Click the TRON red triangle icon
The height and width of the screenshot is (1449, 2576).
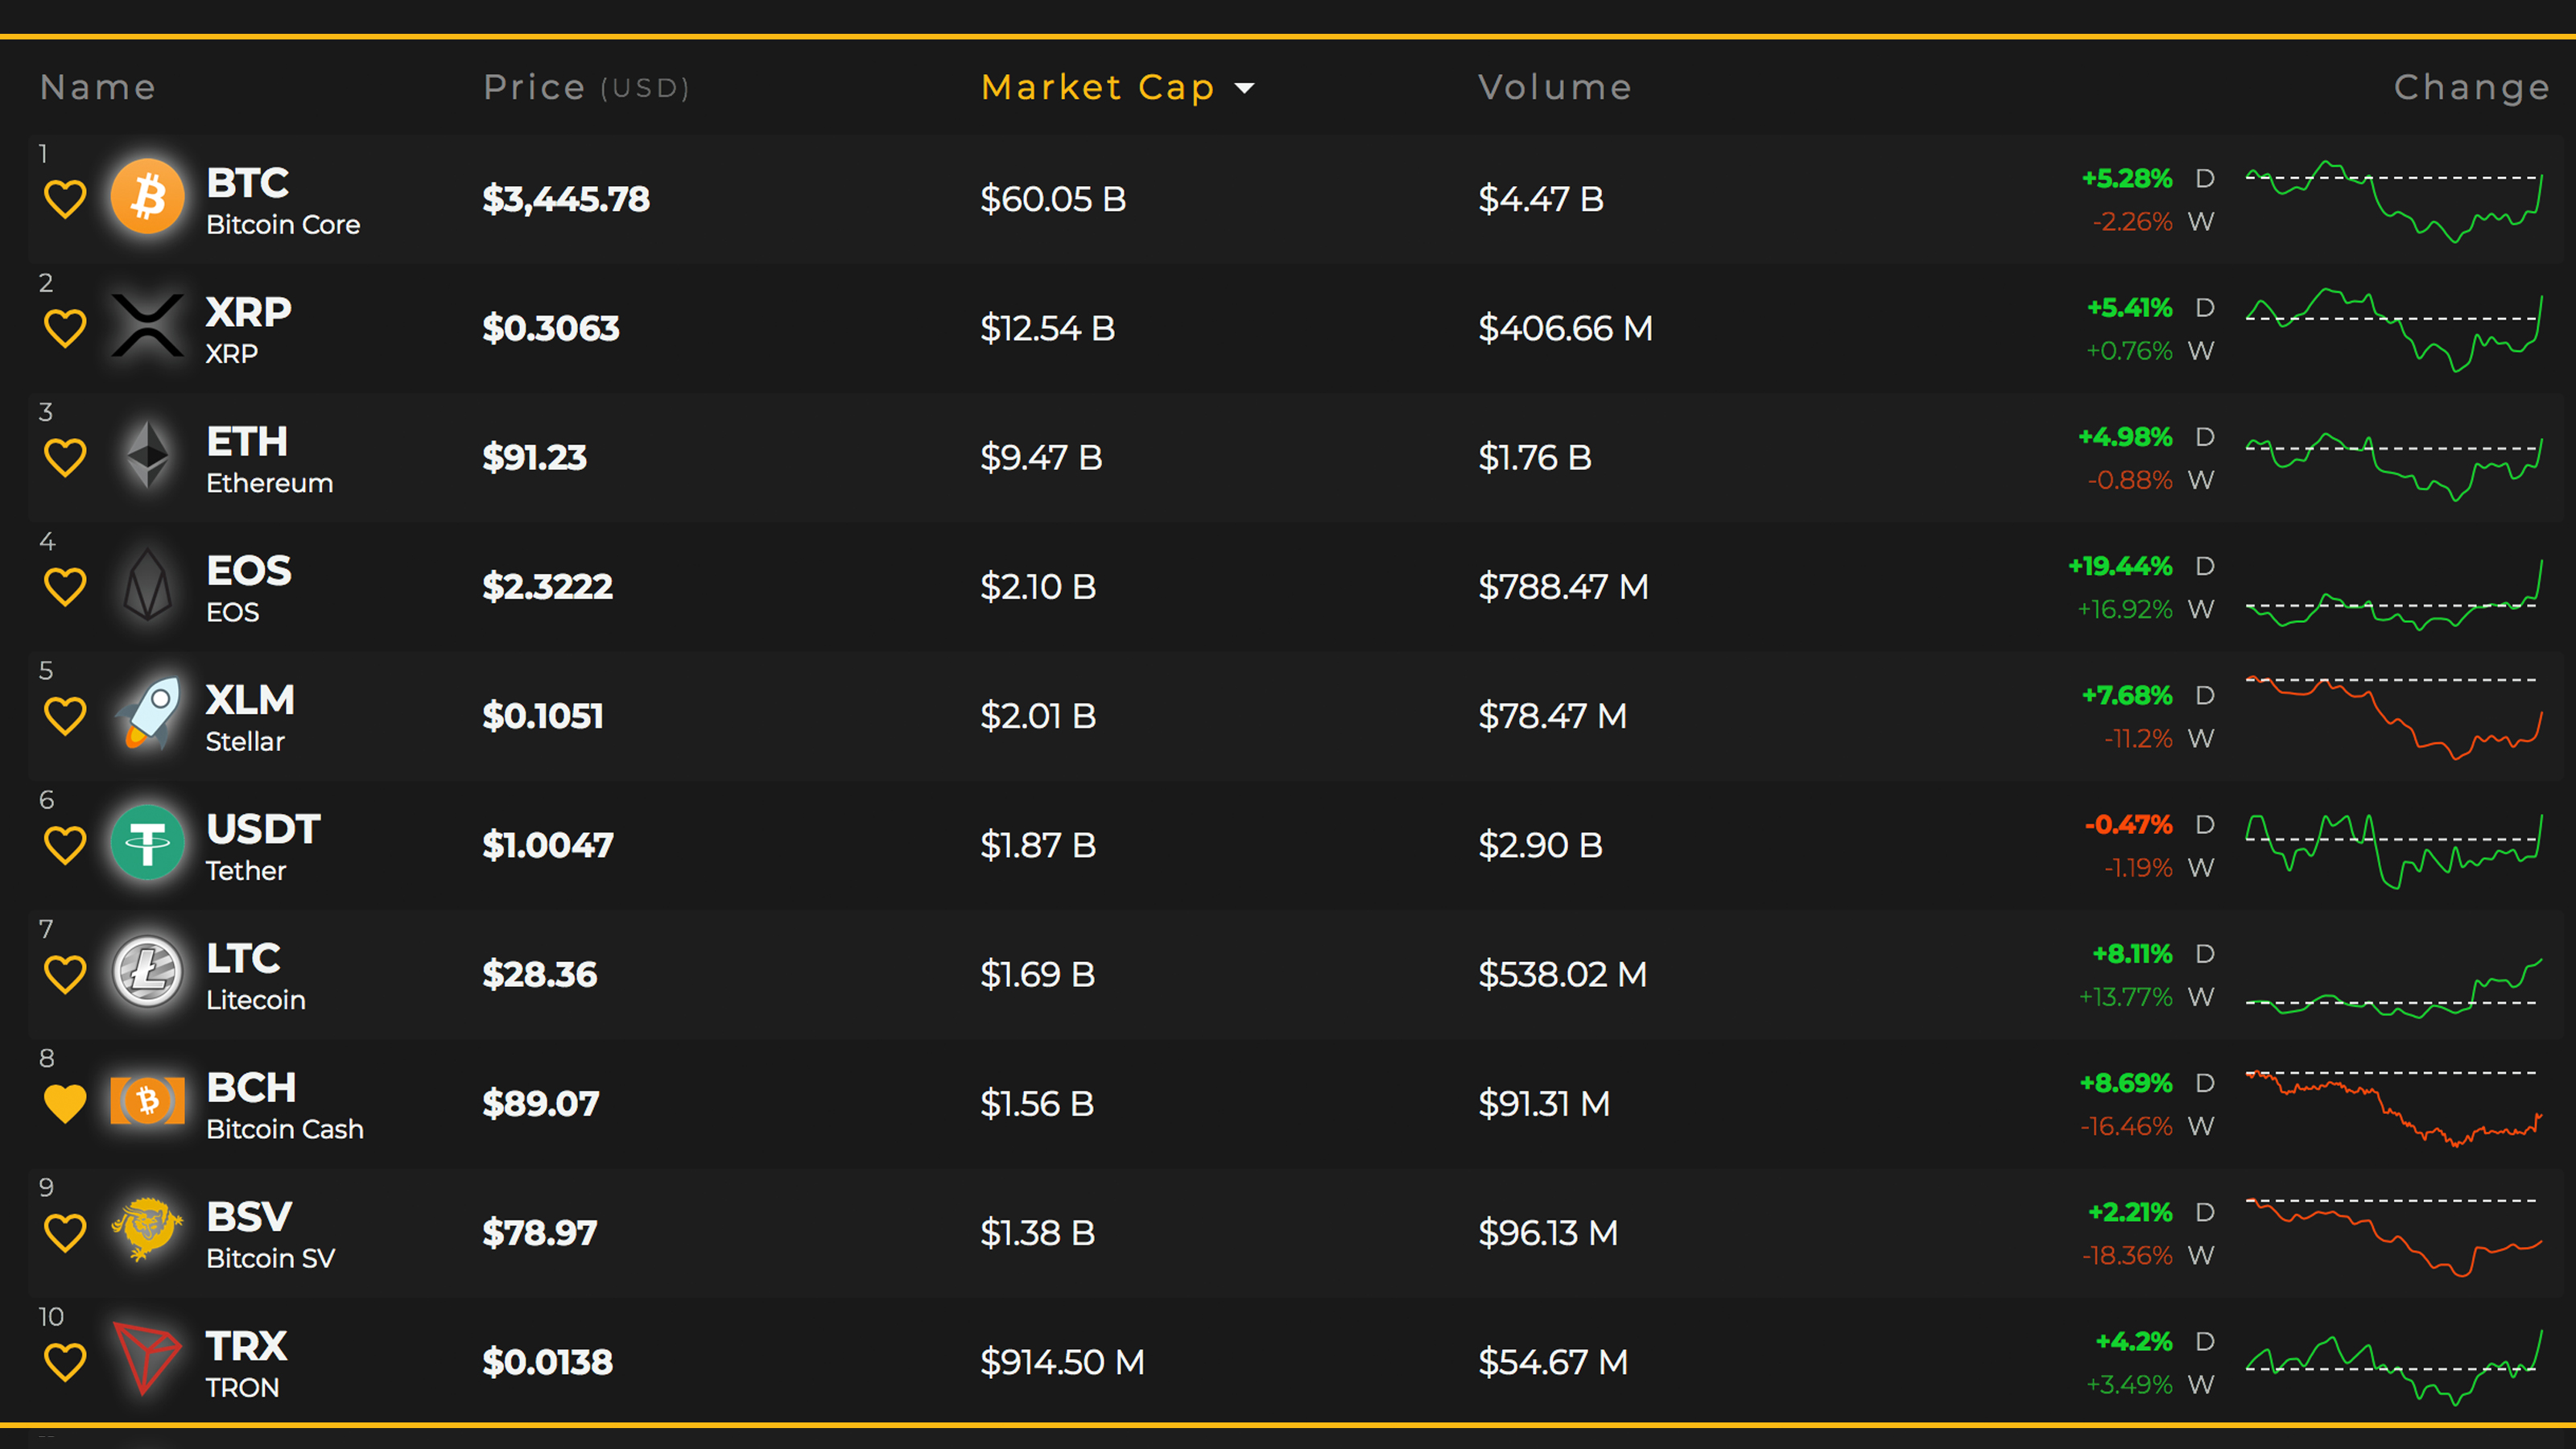[x=146, y=1359]
